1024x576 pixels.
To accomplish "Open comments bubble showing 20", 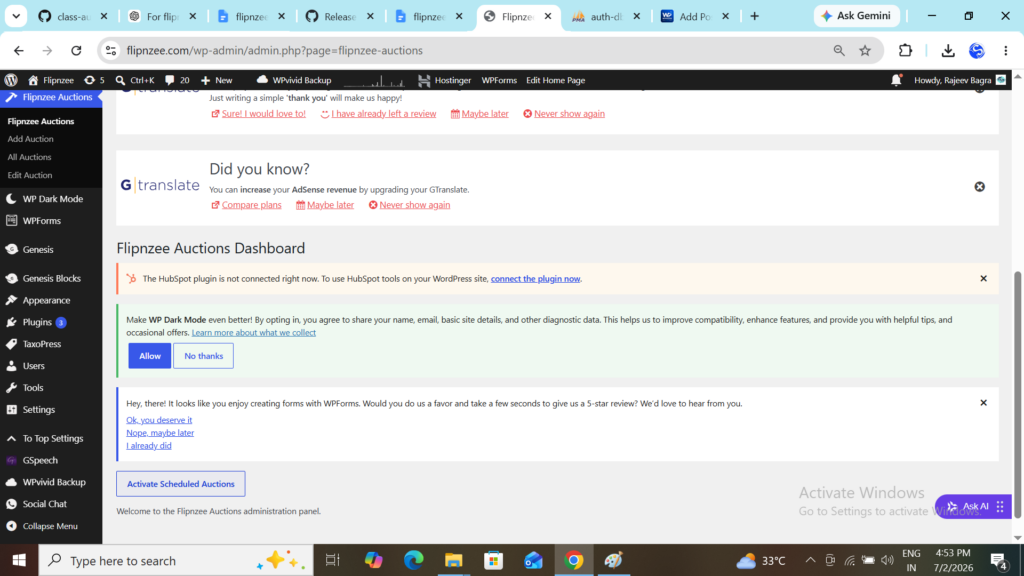I will [177, 80].
